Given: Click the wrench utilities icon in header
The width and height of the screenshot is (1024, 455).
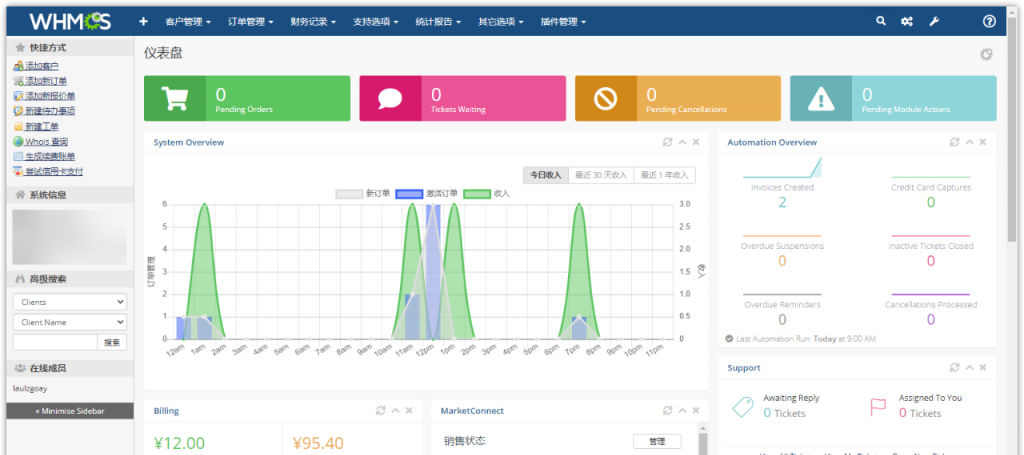Looking at the screenshot, I should tap(934, 22).
